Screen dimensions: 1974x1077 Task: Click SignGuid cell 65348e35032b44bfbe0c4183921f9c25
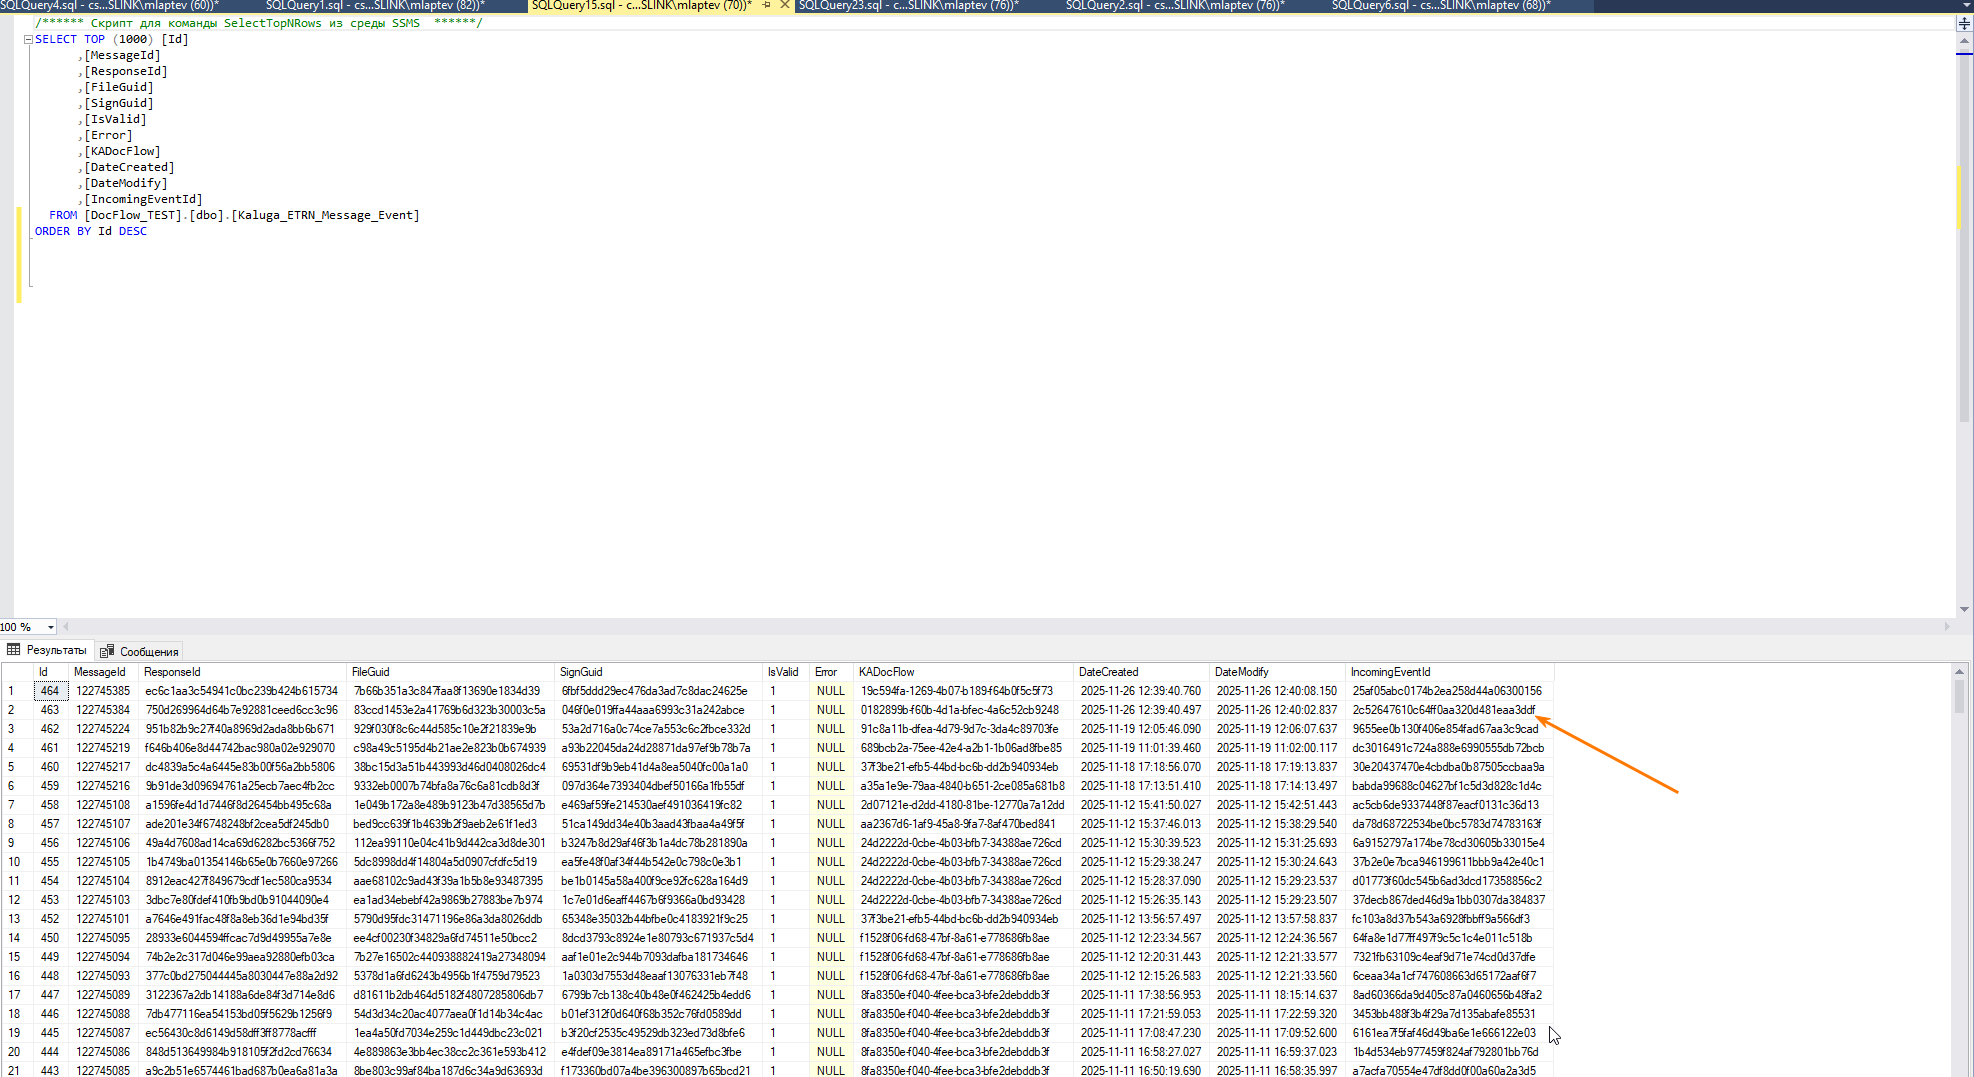tap(658, 919)
